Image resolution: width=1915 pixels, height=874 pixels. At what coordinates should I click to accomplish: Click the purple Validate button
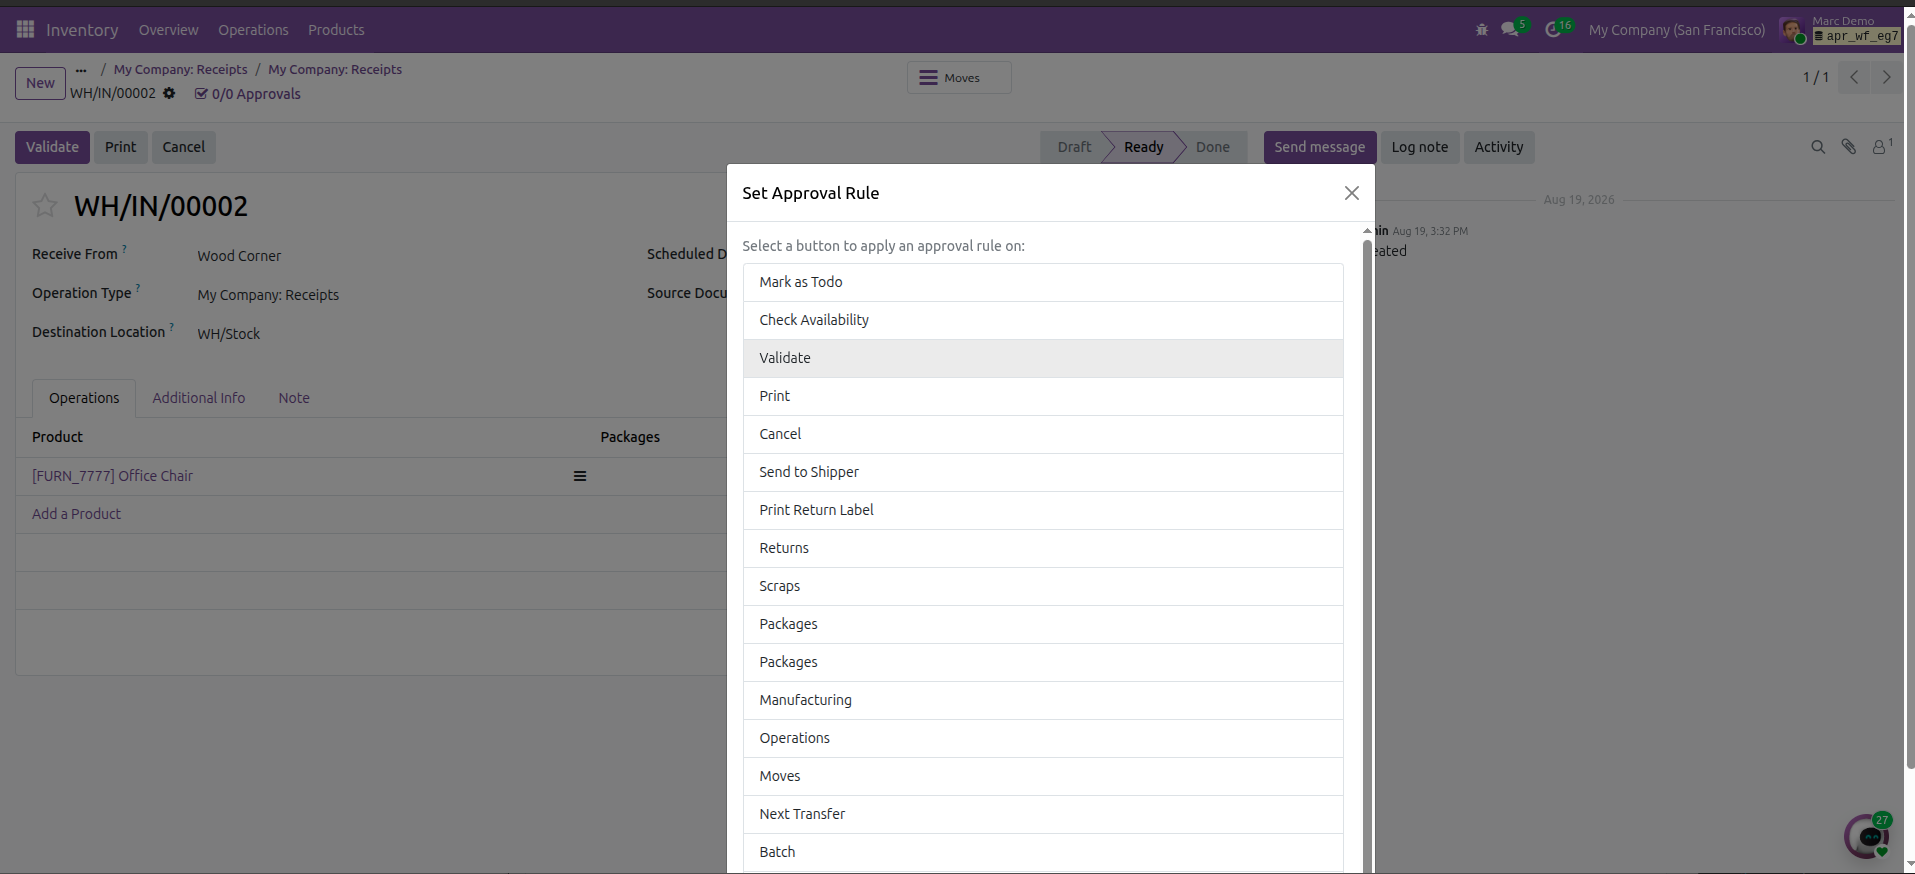click(x=52, y=147)
